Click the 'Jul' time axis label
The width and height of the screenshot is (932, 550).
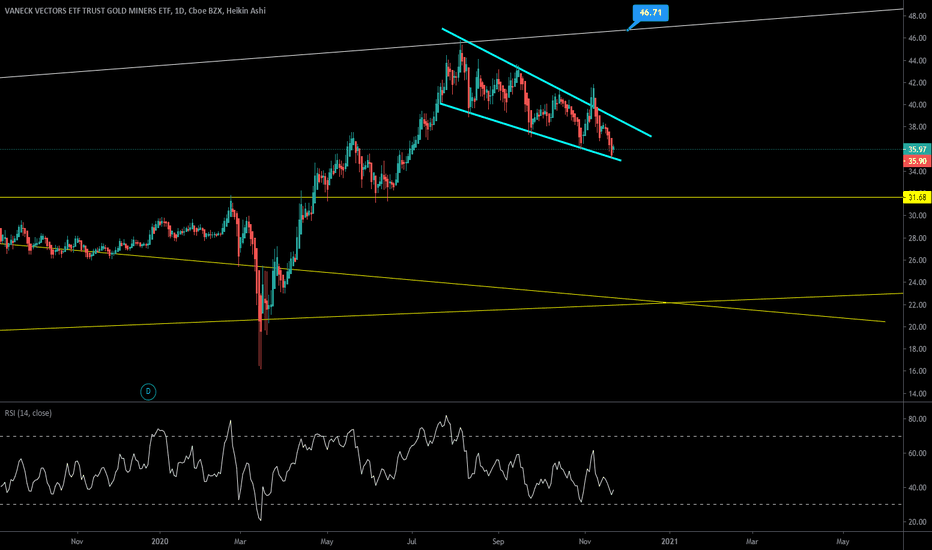[x=411, y=541]
